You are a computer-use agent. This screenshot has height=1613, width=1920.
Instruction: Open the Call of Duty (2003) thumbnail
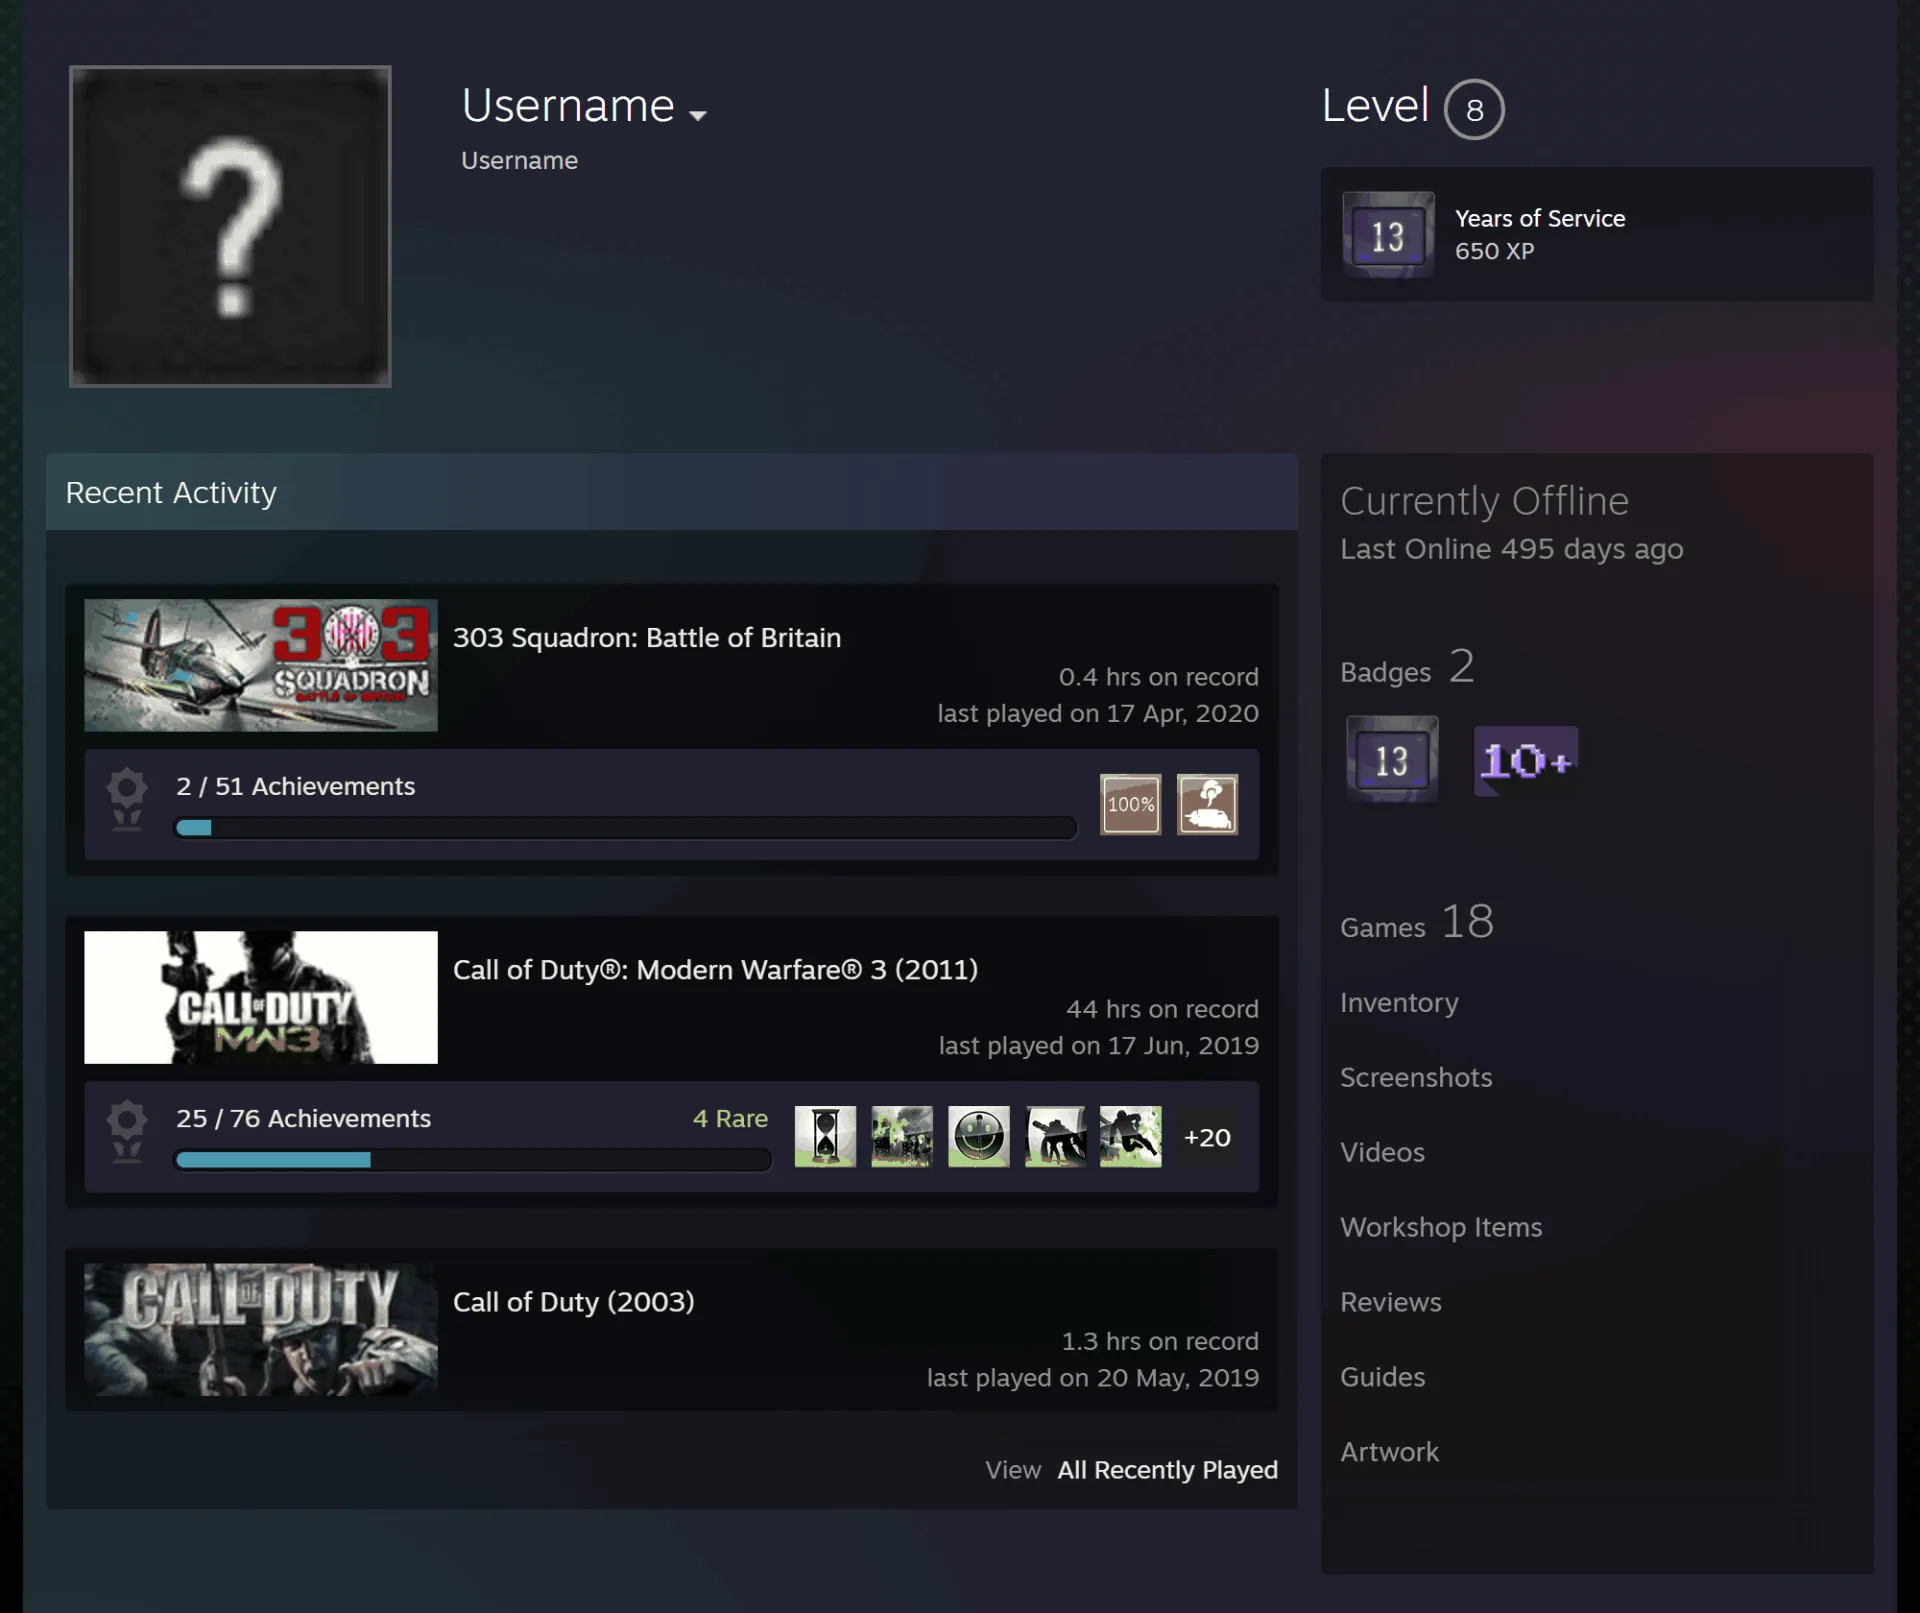(x=261, y=1329)
